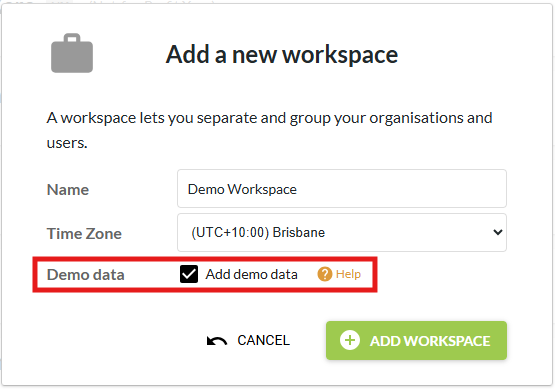Click the orange question mark help icon

(x=325, y=274)
